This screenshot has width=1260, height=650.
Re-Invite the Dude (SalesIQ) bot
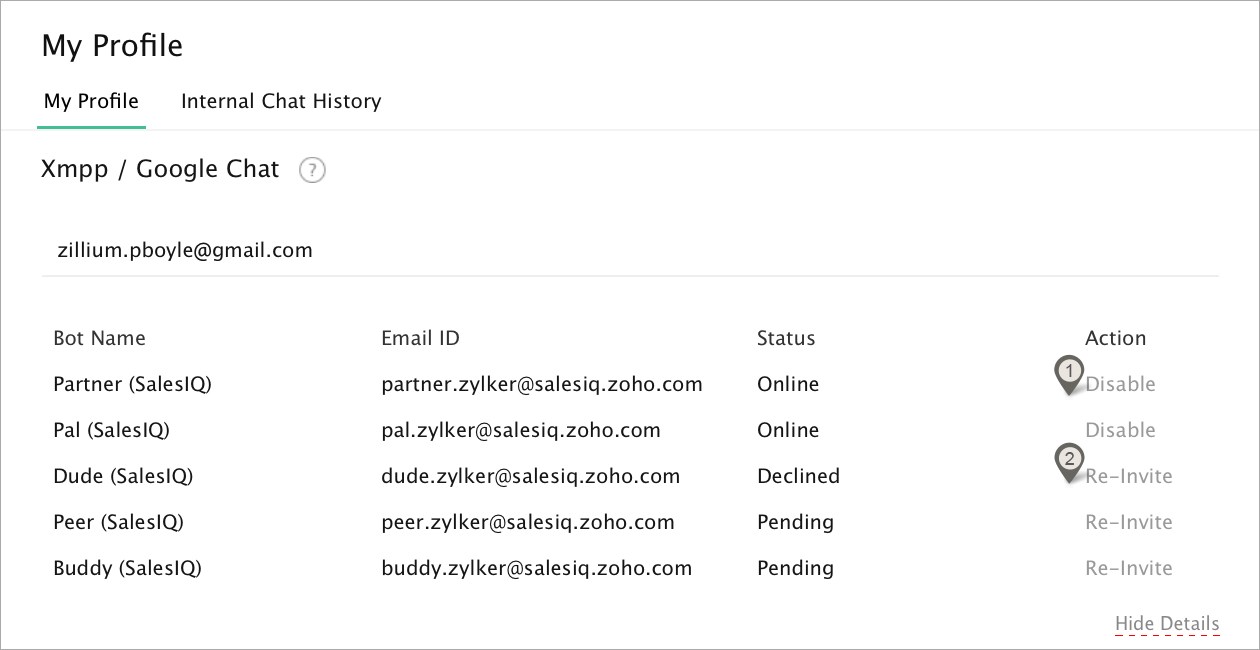tap(1129, 476)
